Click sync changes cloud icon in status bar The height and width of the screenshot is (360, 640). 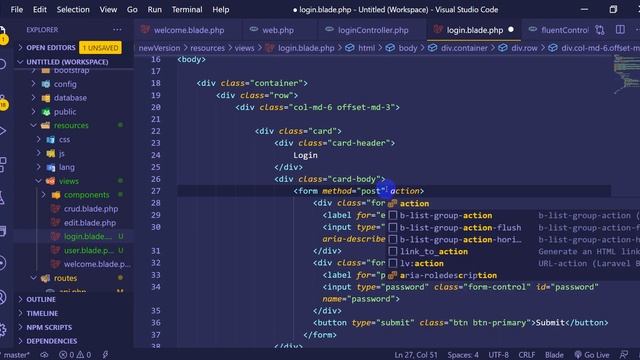(x=44, y=355)
